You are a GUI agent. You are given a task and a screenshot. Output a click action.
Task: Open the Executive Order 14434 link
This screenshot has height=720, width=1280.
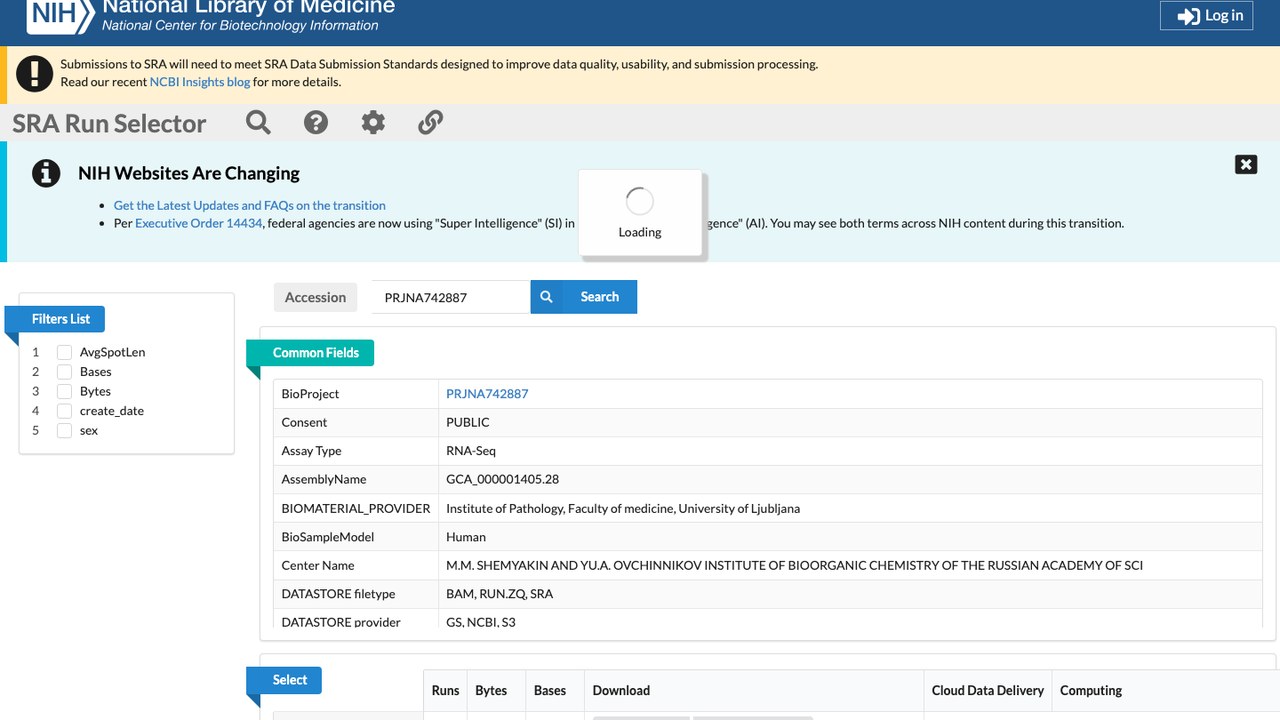pyautogui.click(x=199, y=223)
